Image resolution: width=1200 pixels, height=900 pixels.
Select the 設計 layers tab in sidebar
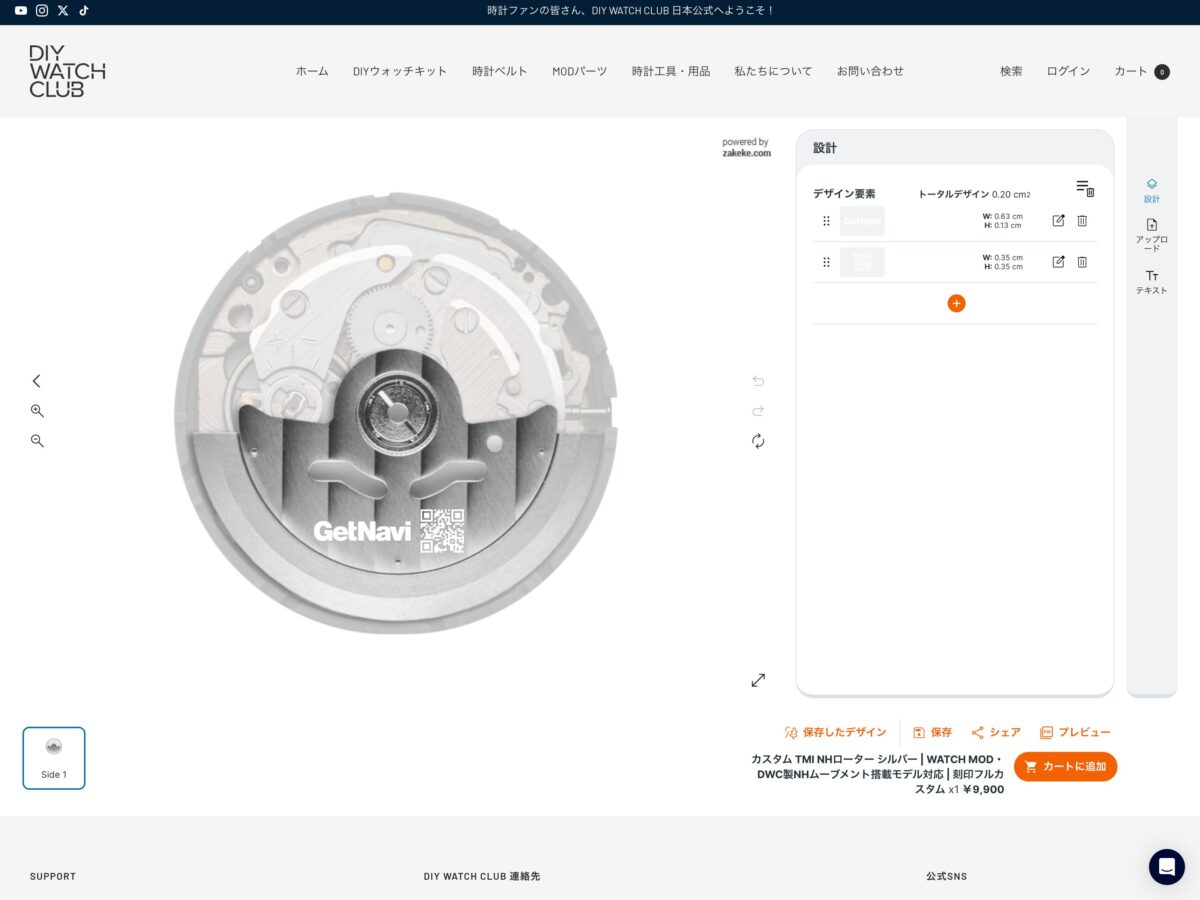coord(1152,190)
